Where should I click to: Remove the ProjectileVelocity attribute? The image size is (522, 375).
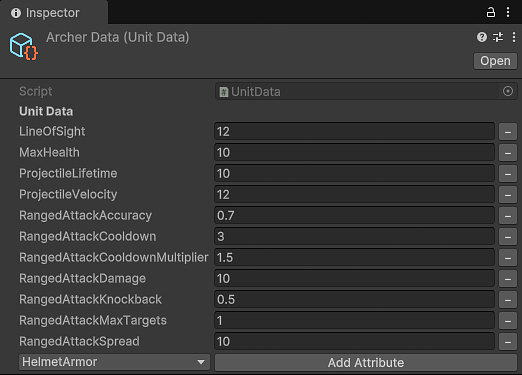(508, 195)
